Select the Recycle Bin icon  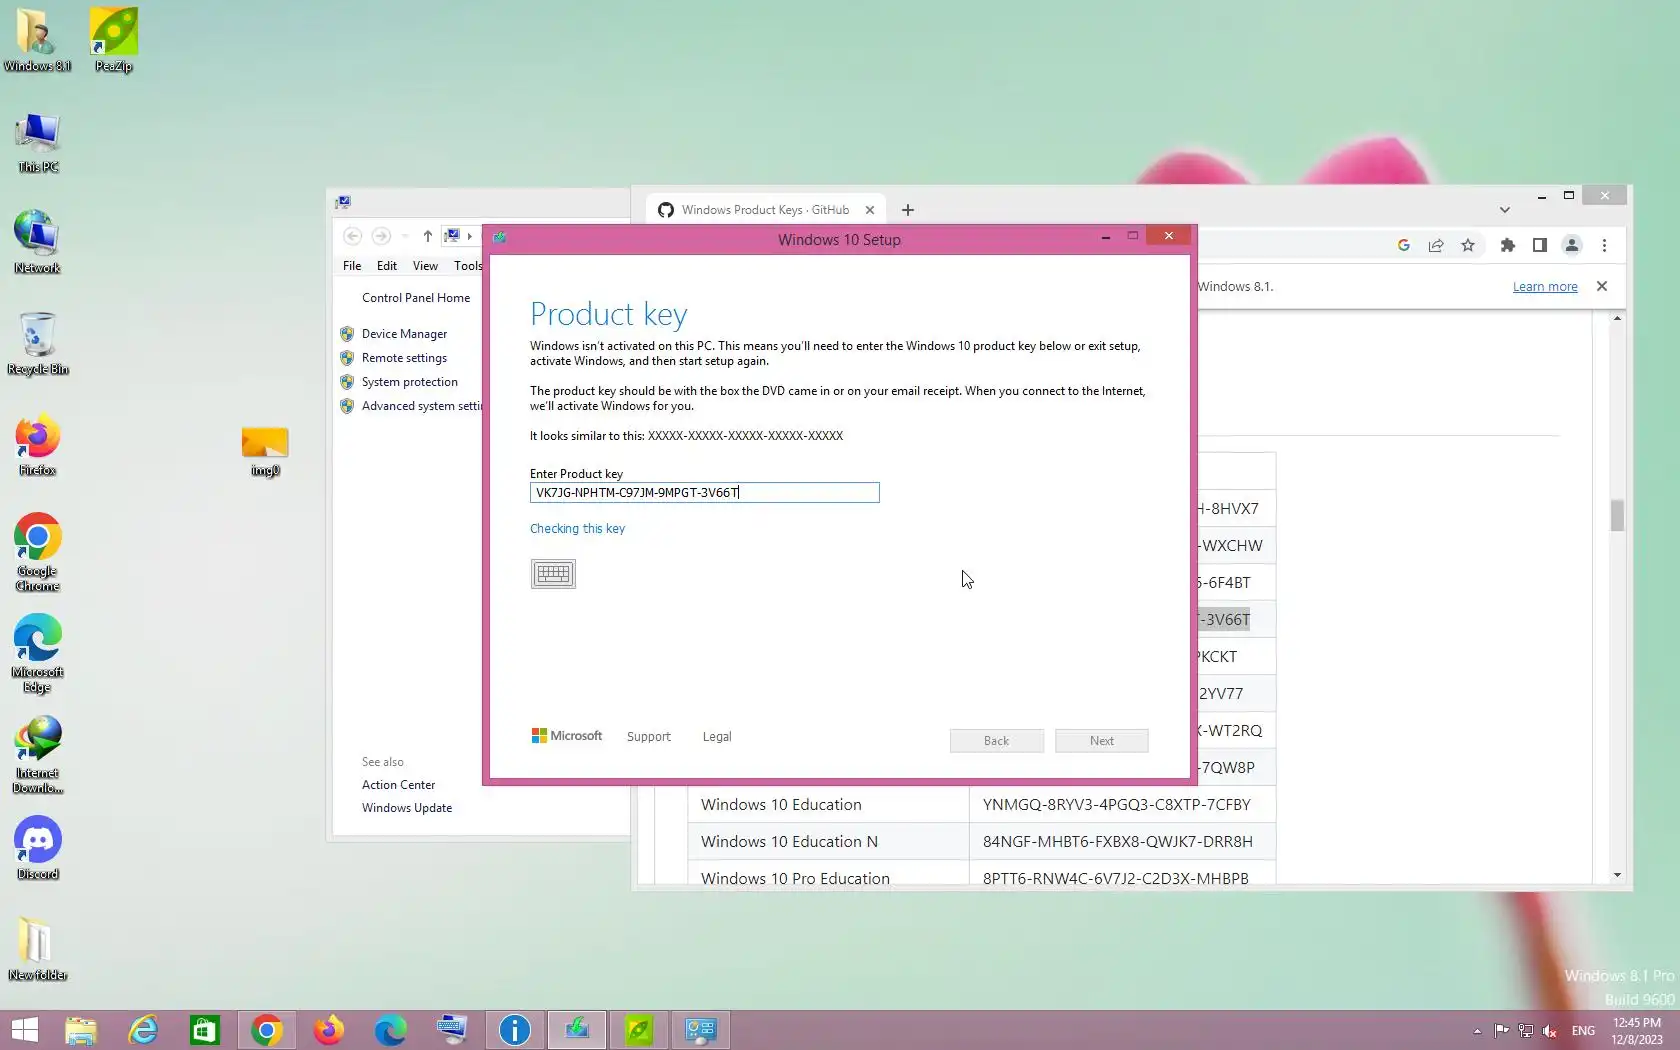pyautogui.click(x=38, y=344)
